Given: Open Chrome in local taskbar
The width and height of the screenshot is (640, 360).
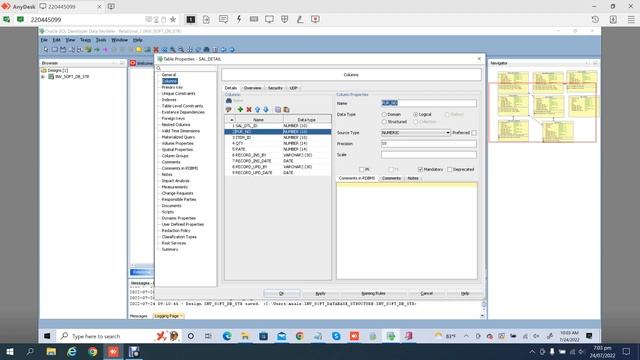Looking at the screenshot, I should click(x=93, y=351).
